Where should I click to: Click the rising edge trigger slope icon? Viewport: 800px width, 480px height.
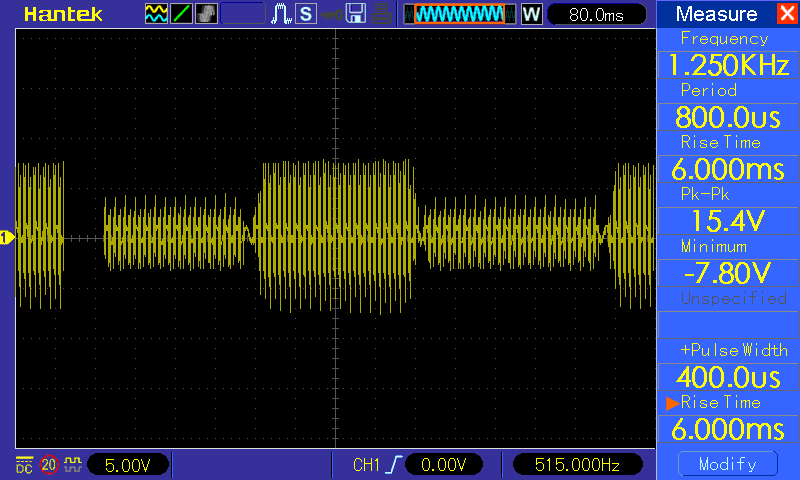point(395,465)
